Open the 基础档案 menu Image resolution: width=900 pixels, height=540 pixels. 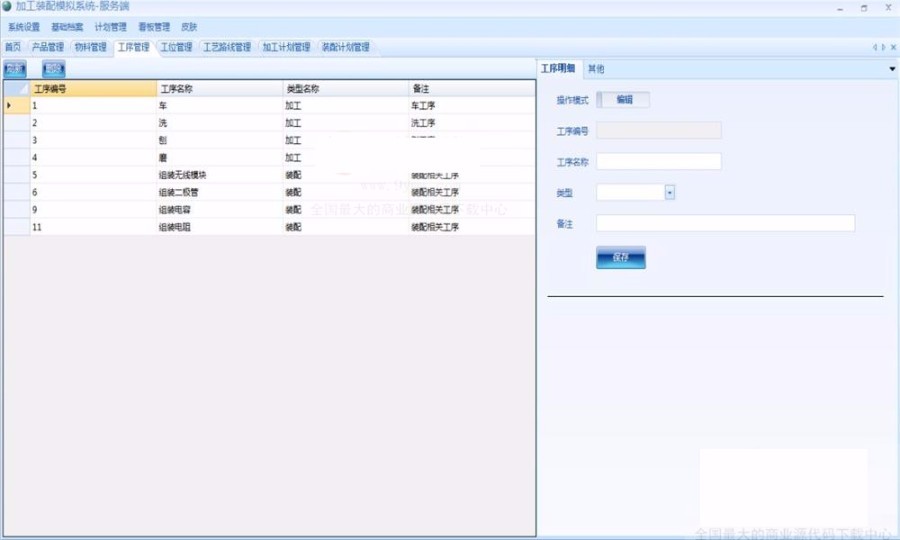click(x=67, y=27)
